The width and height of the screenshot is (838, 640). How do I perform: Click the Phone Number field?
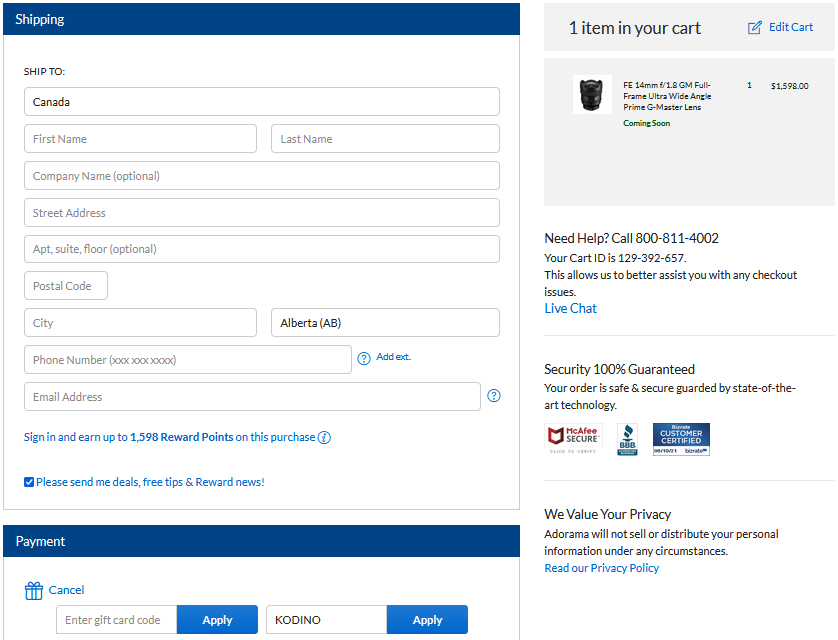(x=188, y=360)
